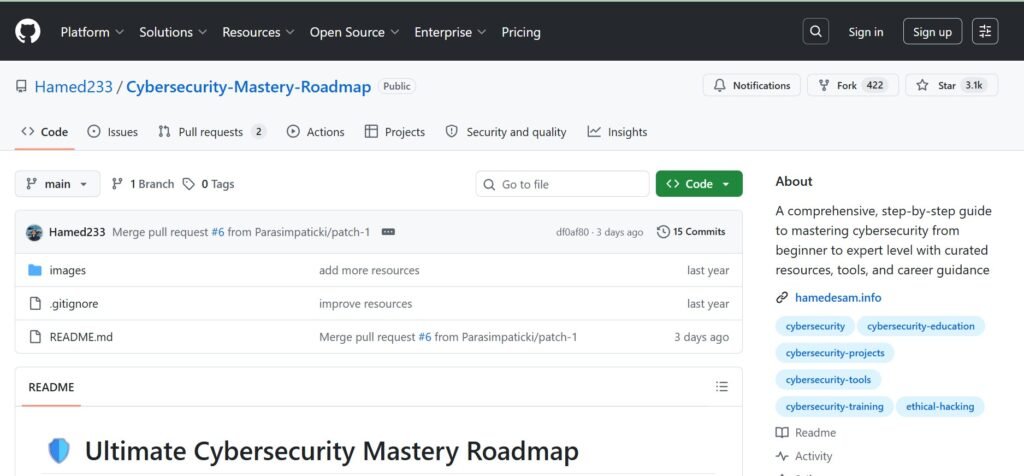Expand the Resources dropdown menu
The height and width of the screenshot is (476, 1024).
(x=259, y=32)
